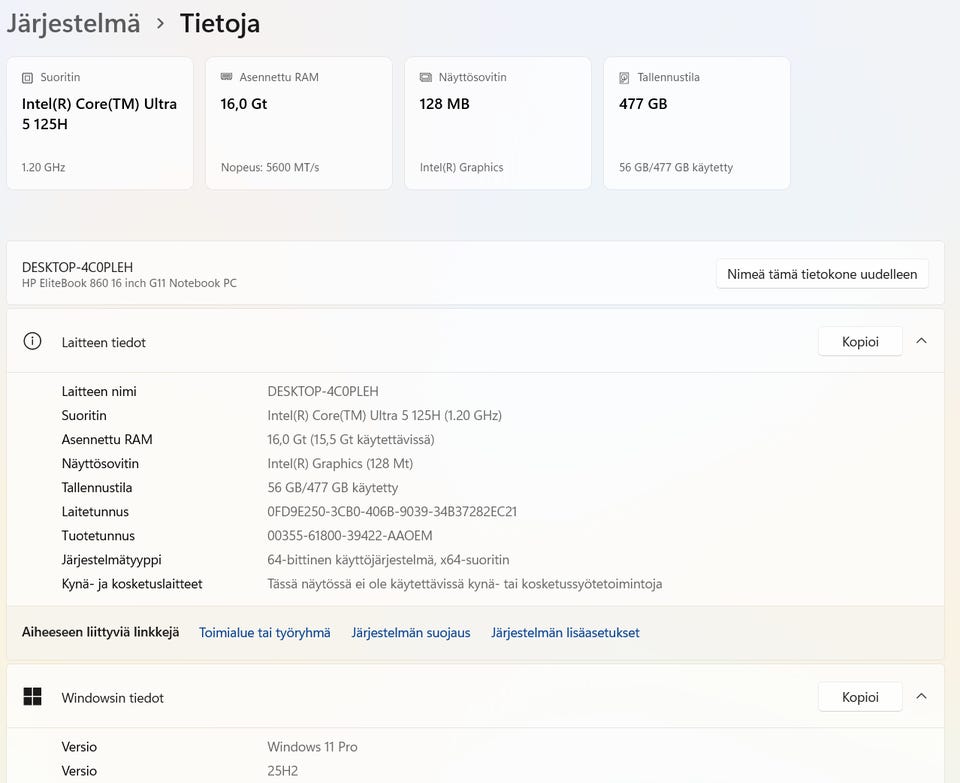Image resolution: width=960 pixels, height=783 pixels.
Task: Open the Tallennustila 477 GB card
Action: pos(697,123)
